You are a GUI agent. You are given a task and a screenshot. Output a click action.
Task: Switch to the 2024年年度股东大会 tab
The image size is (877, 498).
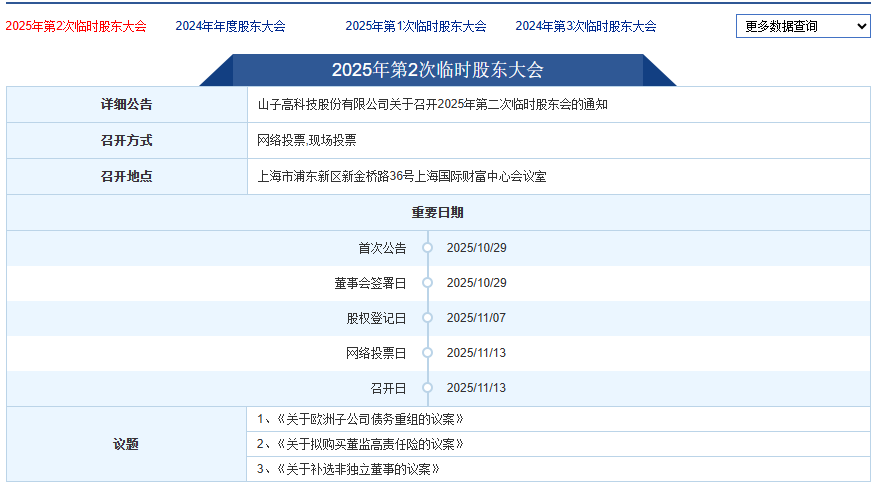click(x=230, y=26)
